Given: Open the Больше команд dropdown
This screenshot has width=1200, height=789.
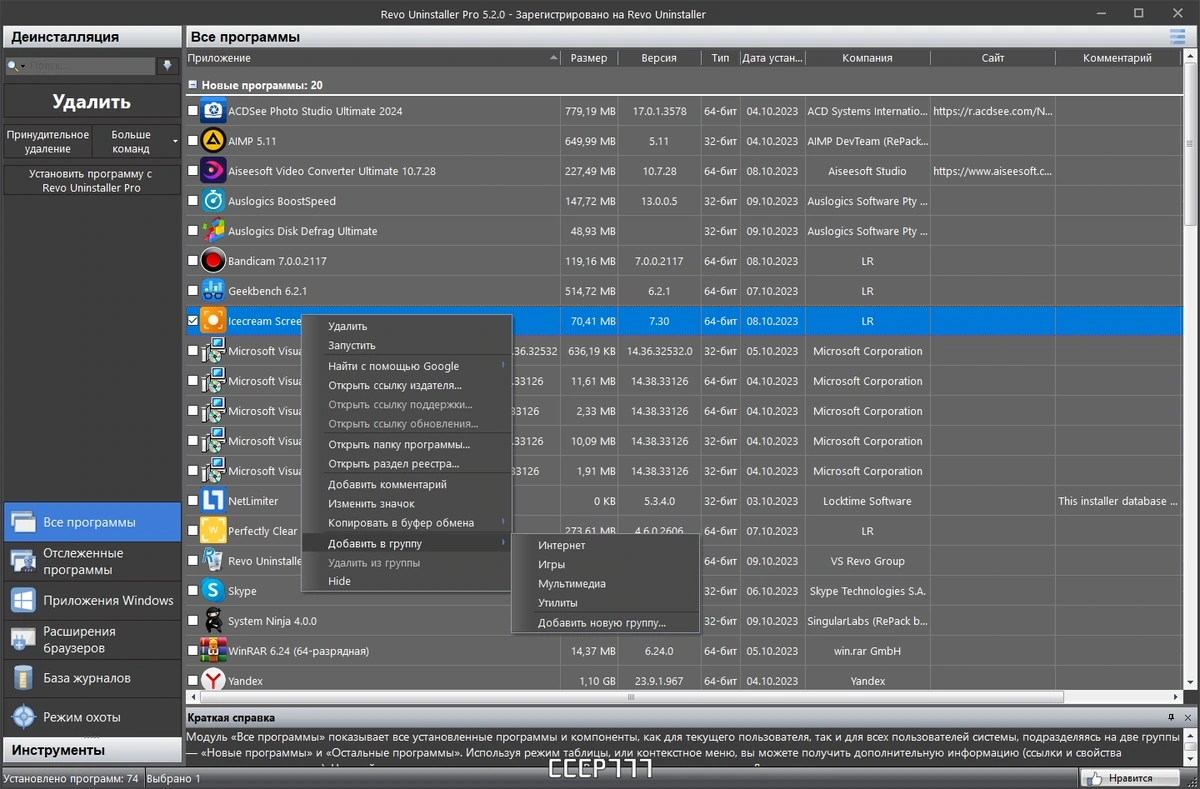Looking at the screenshot, I should click(x=137, y=141).
